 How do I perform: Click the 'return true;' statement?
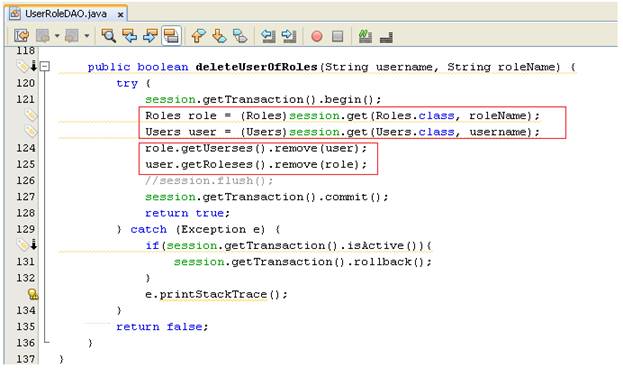coord(187,213)
